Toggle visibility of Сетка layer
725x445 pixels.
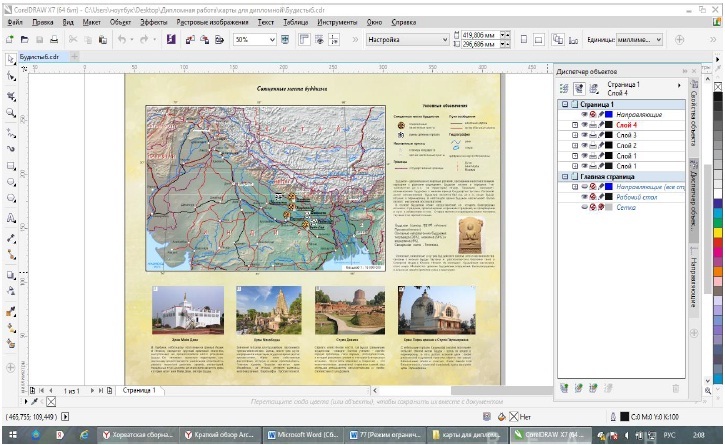point(585,208)
